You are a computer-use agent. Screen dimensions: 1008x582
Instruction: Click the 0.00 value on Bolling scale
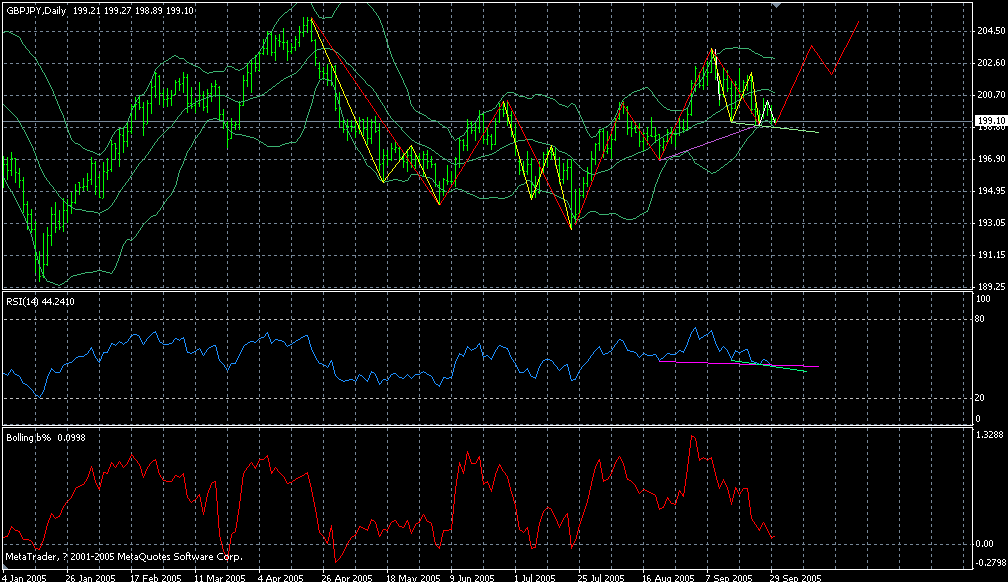(x=985, y=544)
